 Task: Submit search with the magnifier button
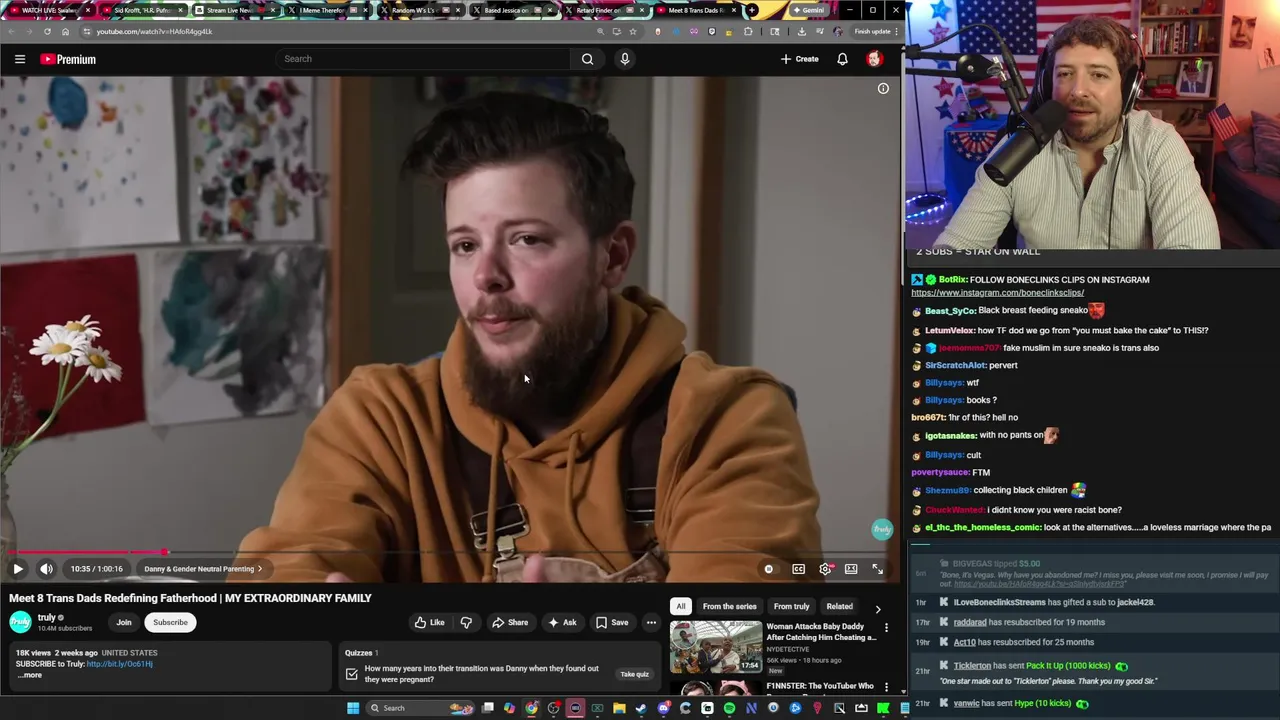tap(587, 59)
